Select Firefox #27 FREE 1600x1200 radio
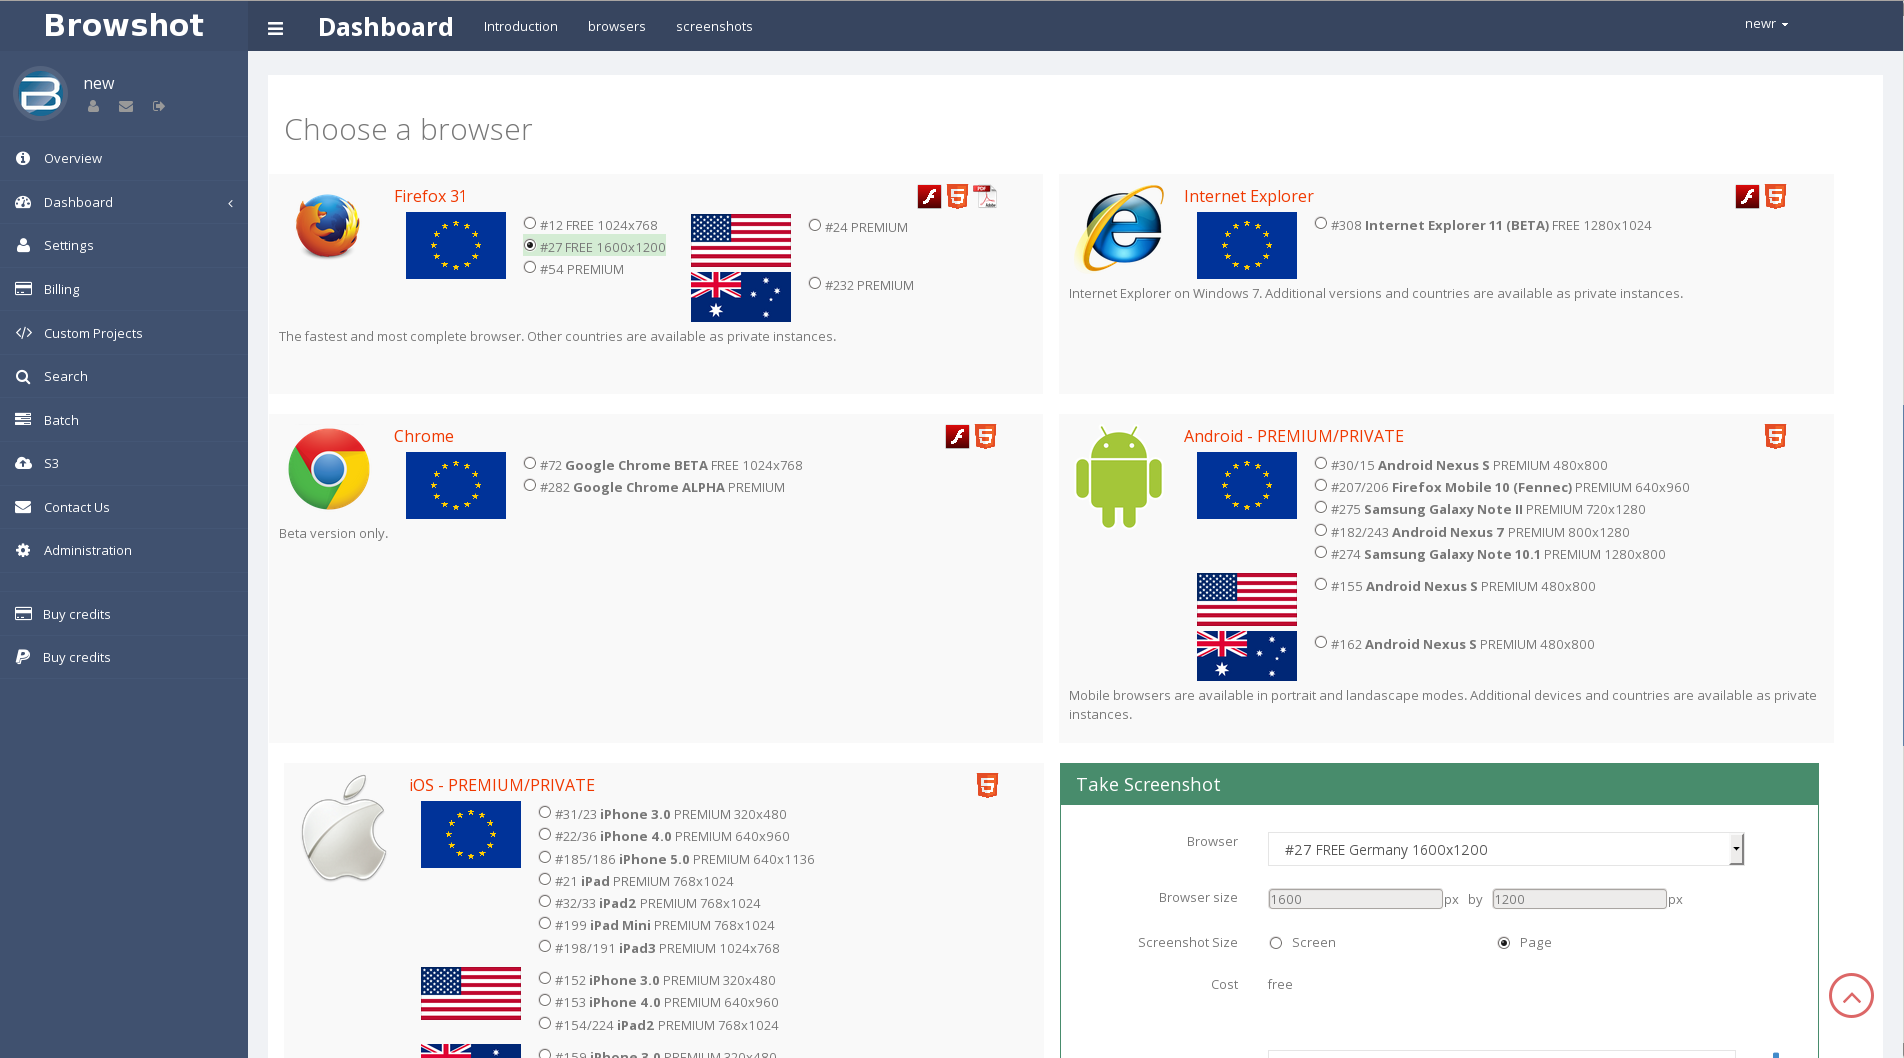The width and height of the screenshot is (1904, 1058). point(530,246)
